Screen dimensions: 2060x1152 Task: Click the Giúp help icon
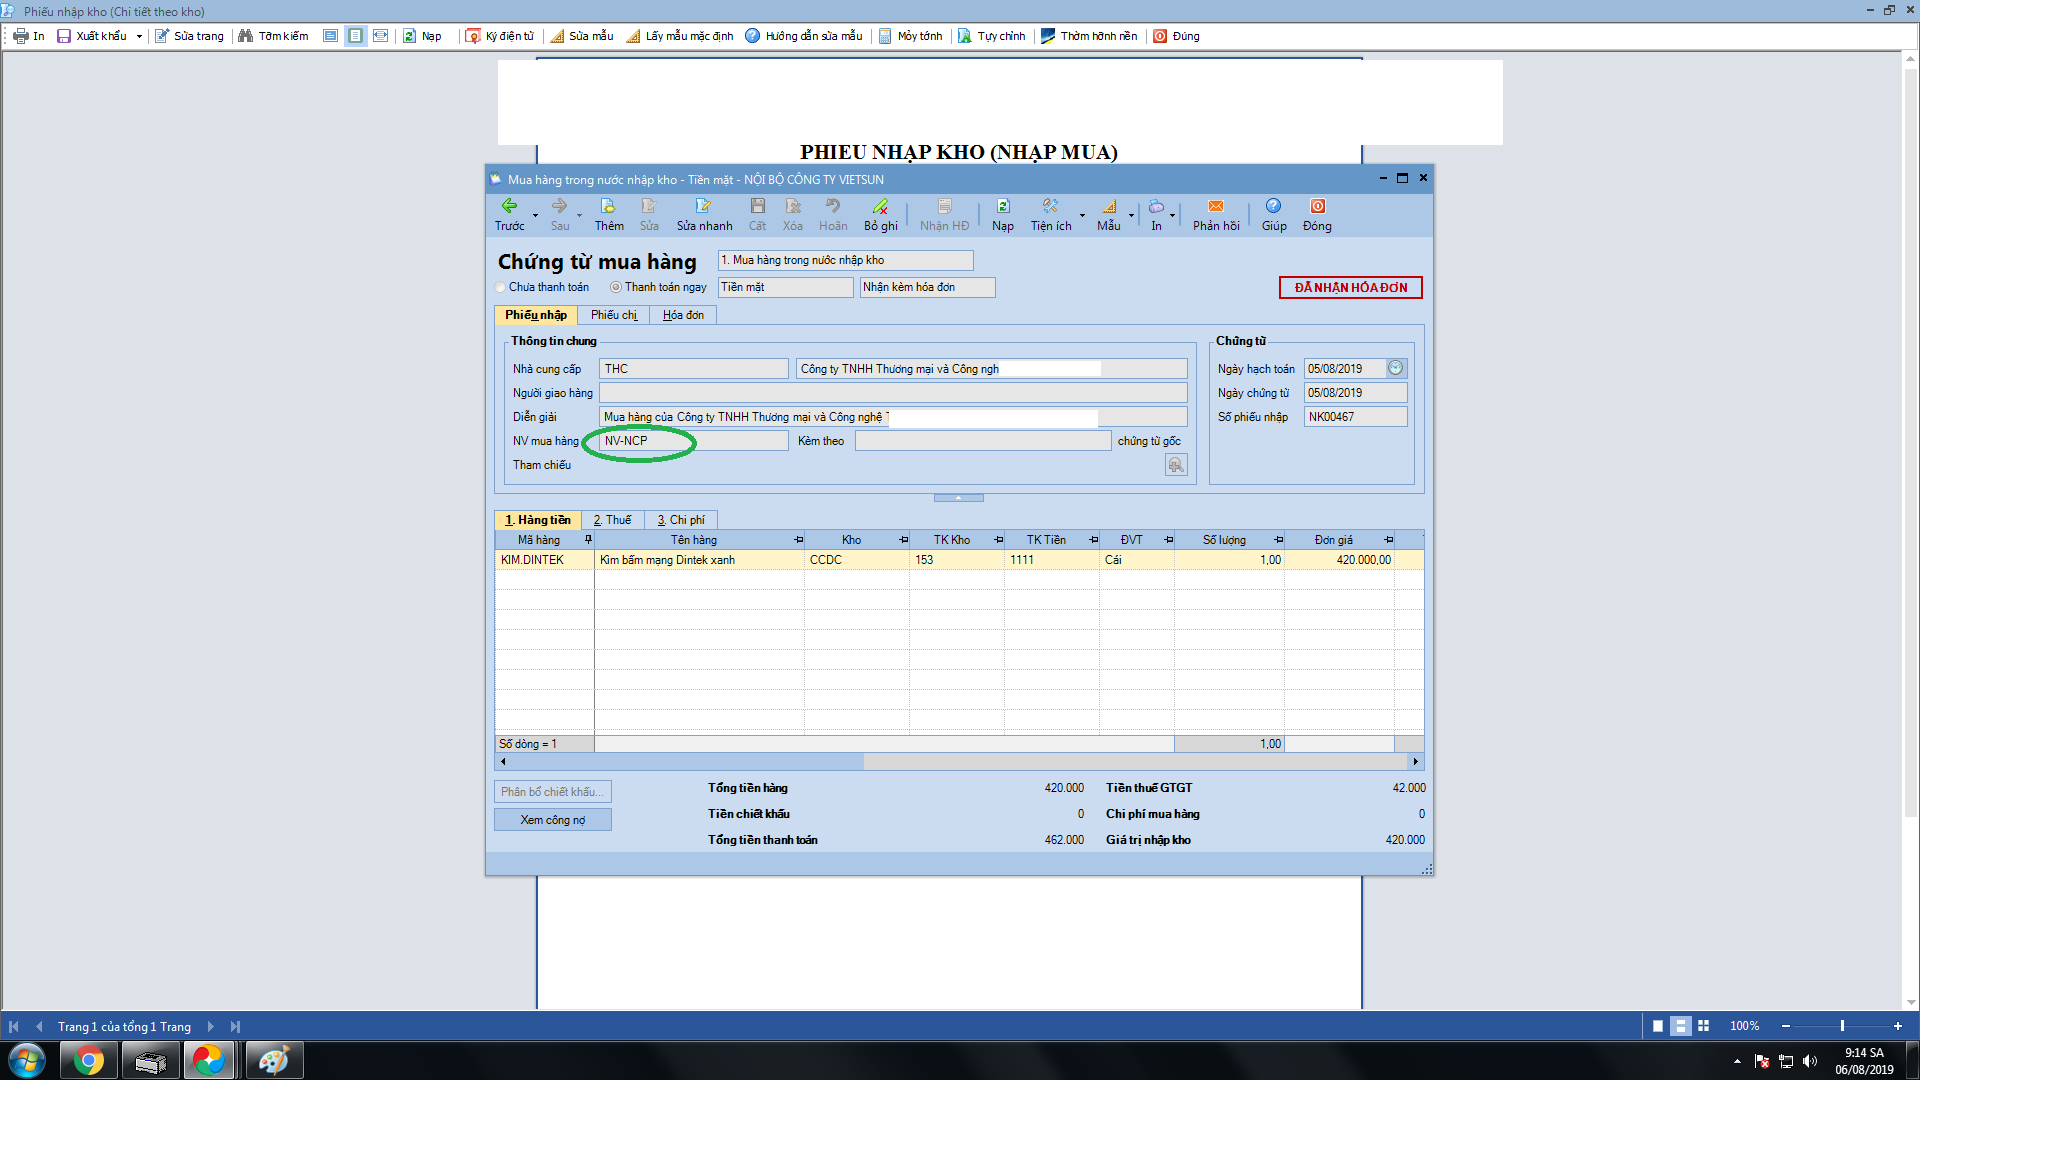[x=1273, y=206]
